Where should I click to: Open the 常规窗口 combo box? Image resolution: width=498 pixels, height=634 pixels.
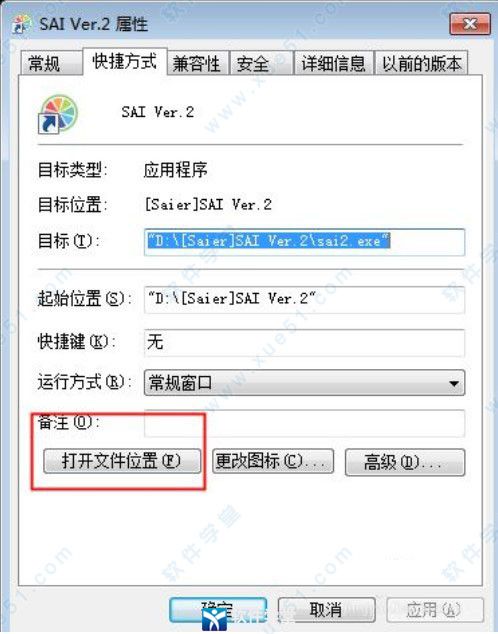(x=304, y=383)
